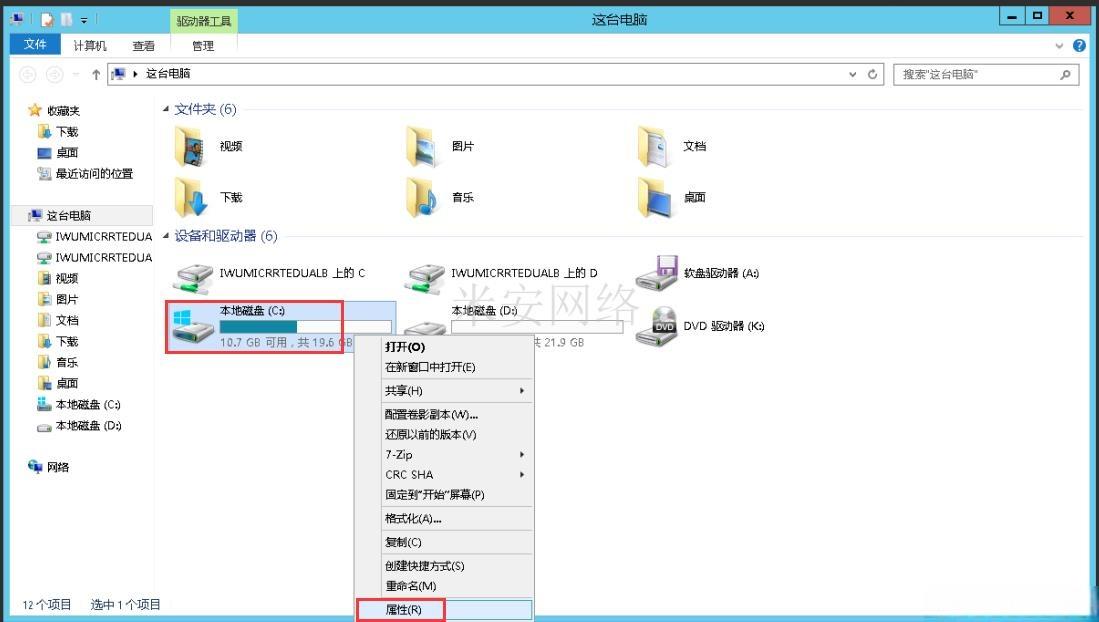Viewport: 1099px width, 622px height.
Task: Select the DVD 驱动器 (K:) icon
Action: [x=657, y=326]
